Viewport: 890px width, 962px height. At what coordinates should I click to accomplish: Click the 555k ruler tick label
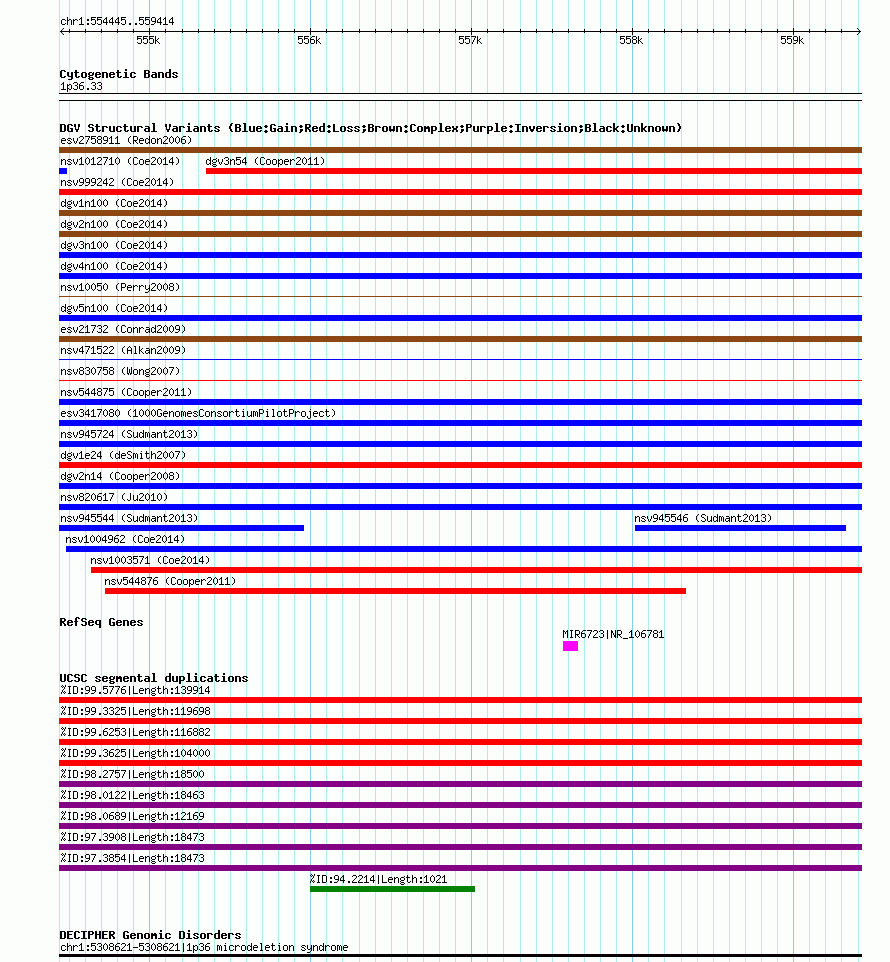coord(148,40)
